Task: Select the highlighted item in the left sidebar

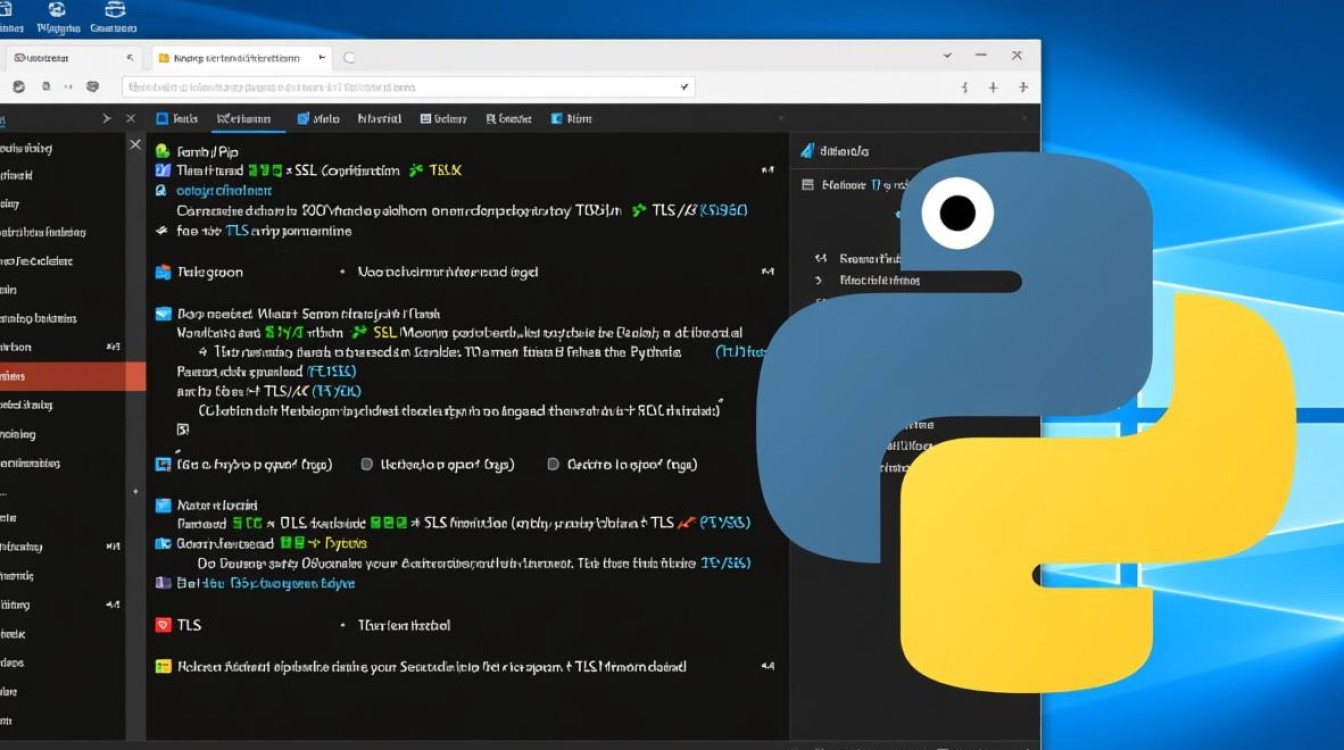Action: 60,376
